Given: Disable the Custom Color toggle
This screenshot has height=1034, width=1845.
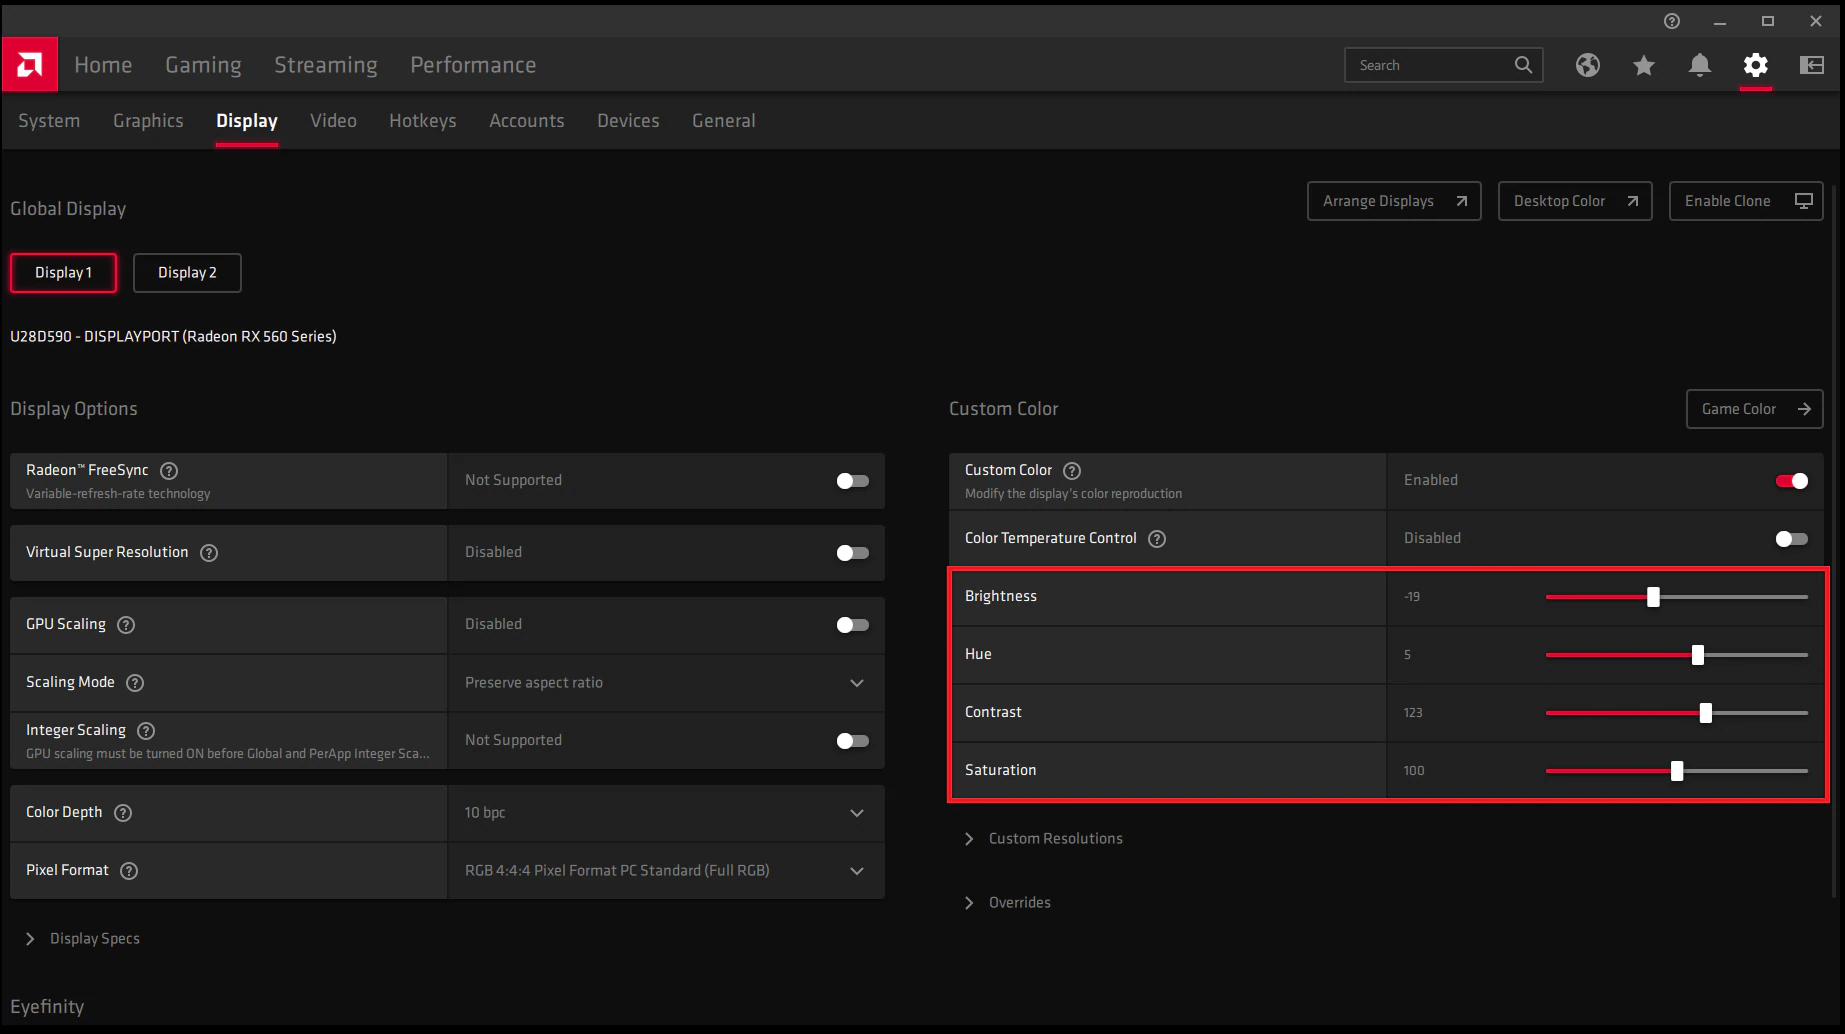Looking at the screenshot, I should click(1791, 481).
